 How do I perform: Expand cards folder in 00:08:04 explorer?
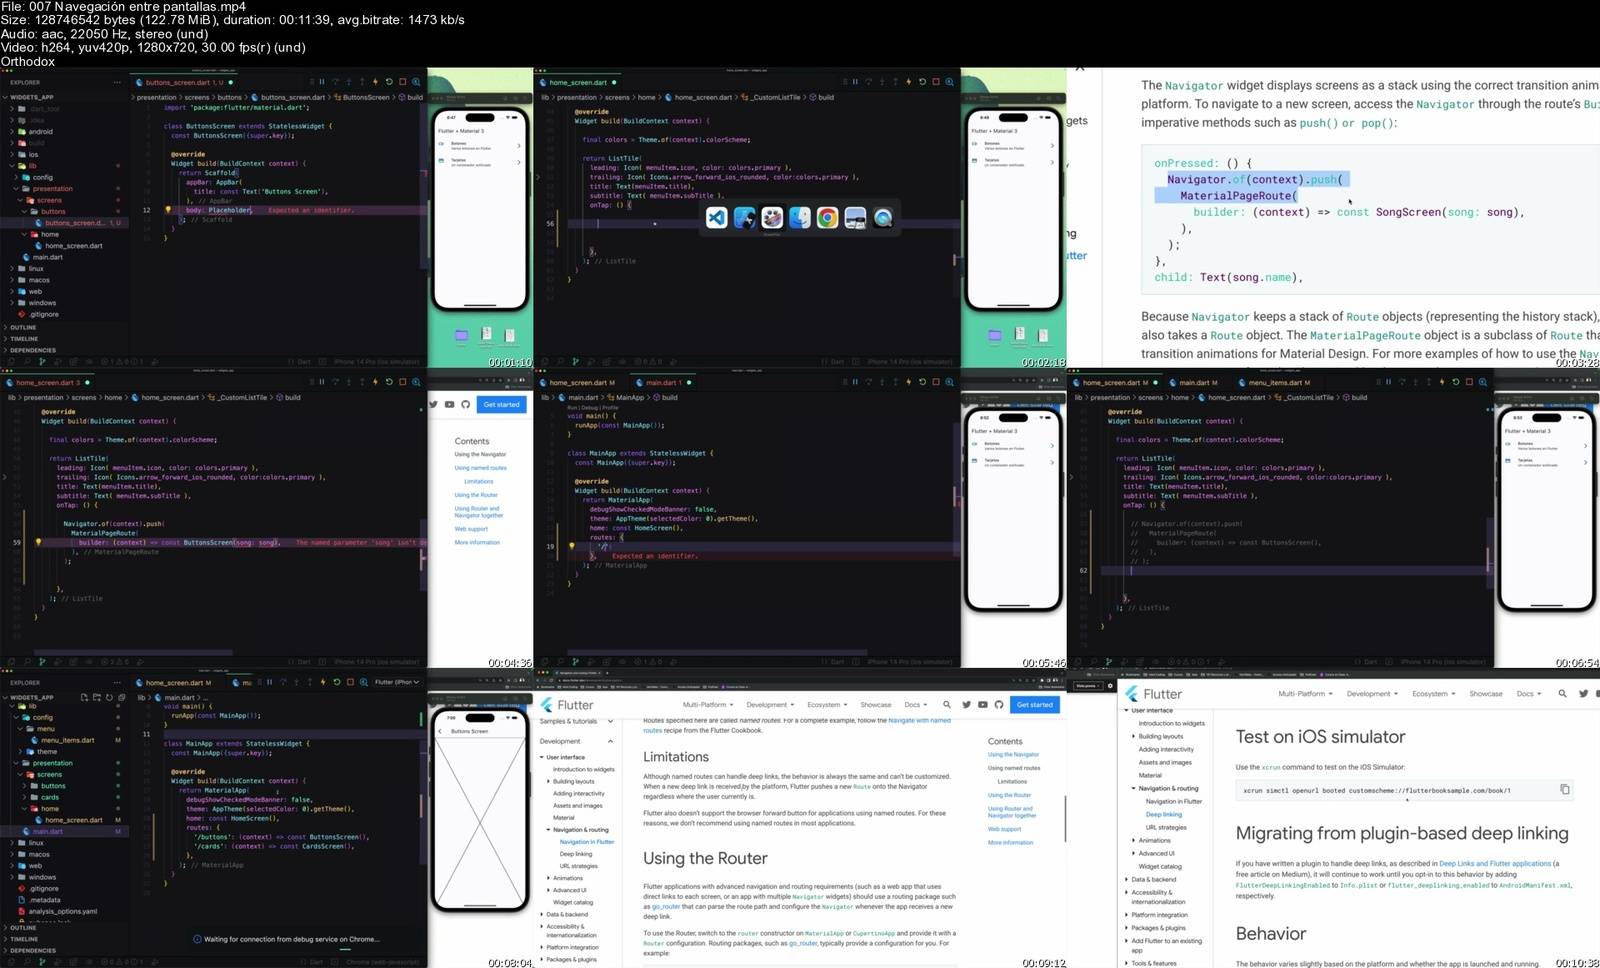tap(50, 797)
